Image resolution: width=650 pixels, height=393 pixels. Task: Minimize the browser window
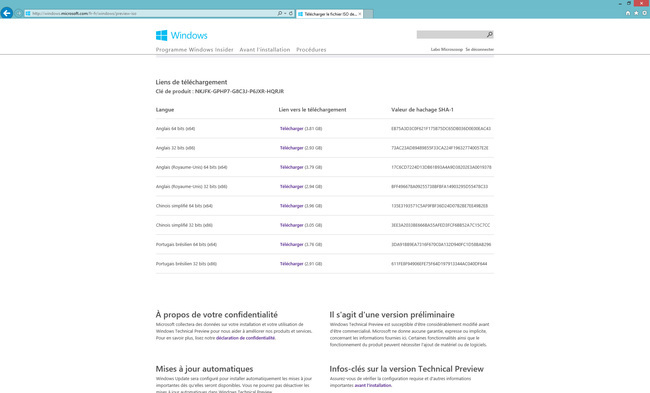tap(620, 3)
